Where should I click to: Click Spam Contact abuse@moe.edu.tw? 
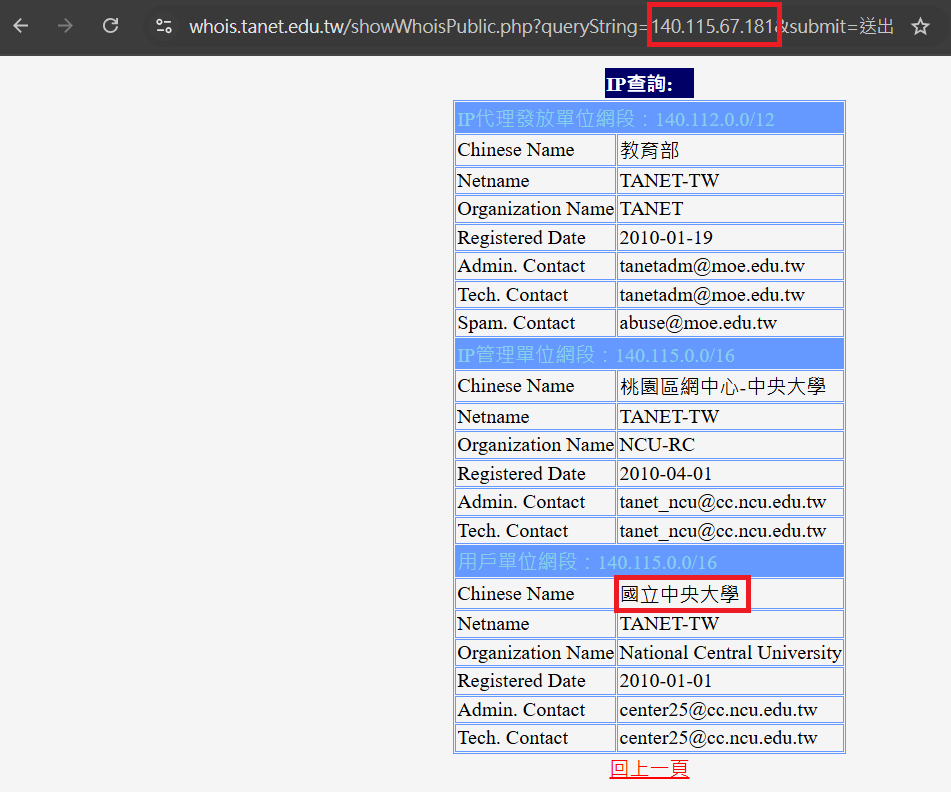[730, 323]
